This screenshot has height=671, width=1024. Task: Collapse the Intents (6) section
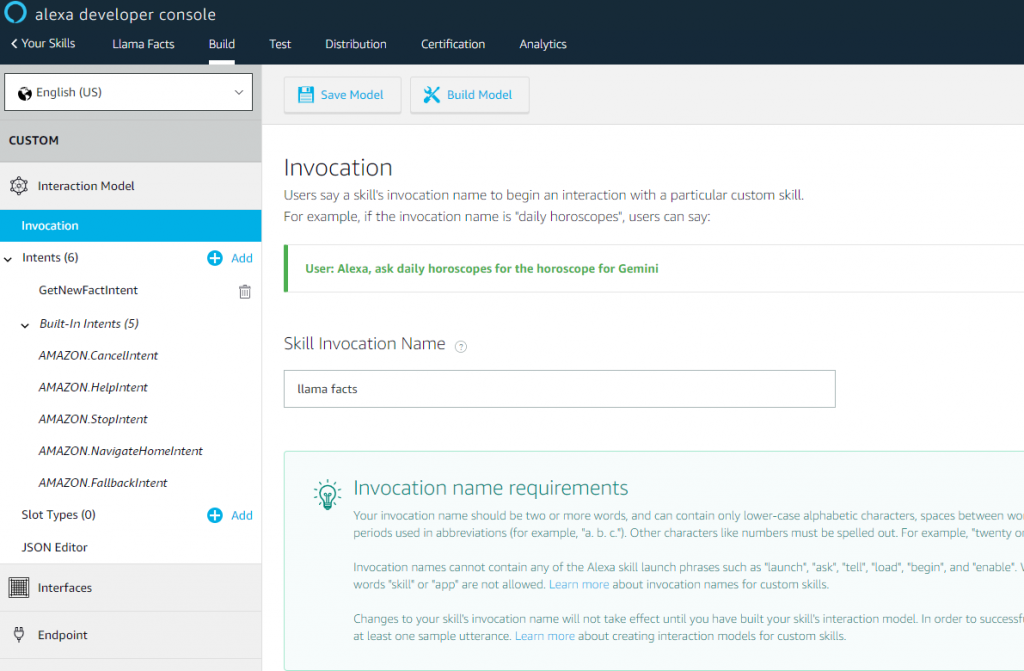point(8,259)
